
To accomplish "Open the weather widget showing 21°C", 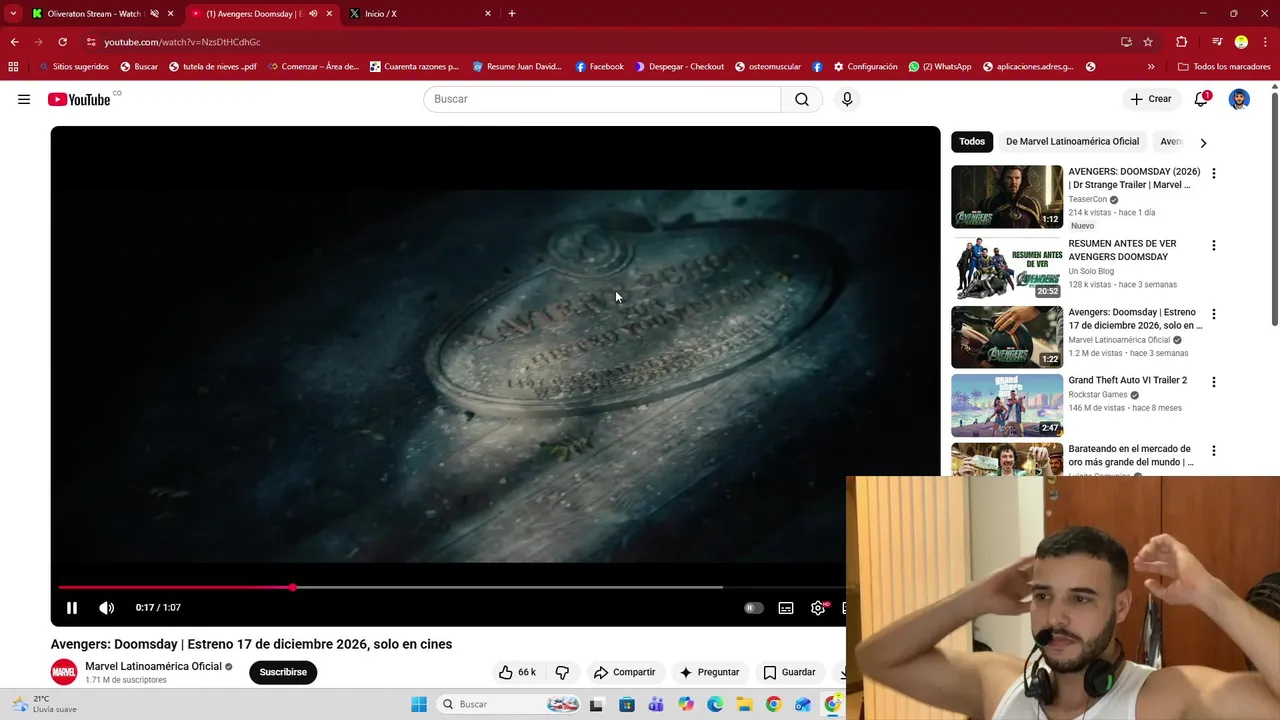I will click(x=45, y=704).
